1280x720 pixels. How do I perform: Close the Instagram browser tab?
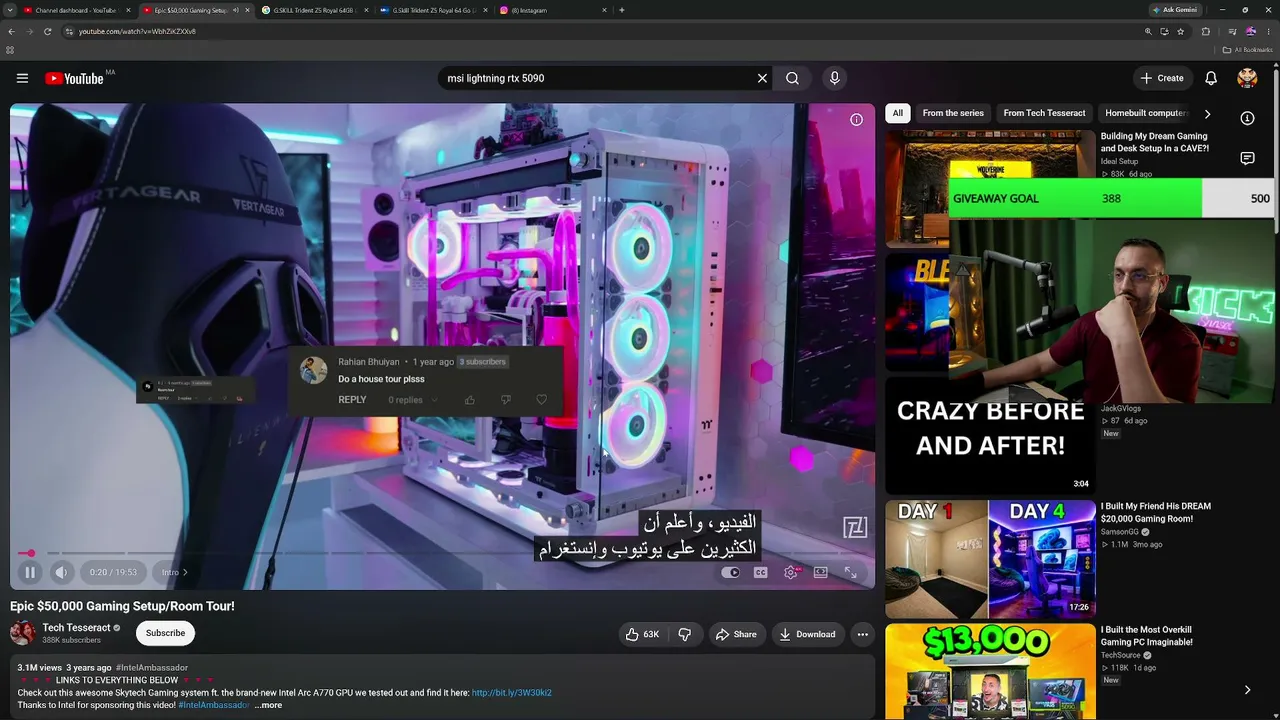[604, 10]
